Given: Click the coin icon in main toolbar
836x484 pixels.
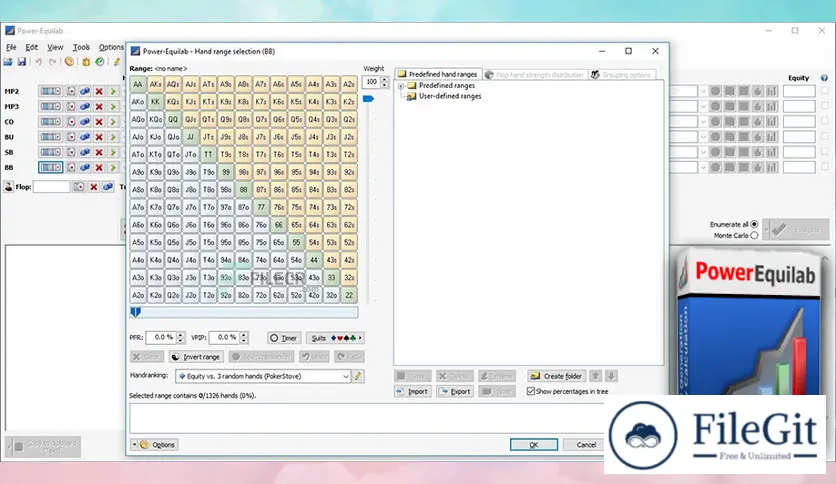Looking at the screenshot, I should (x=69, y=62).
